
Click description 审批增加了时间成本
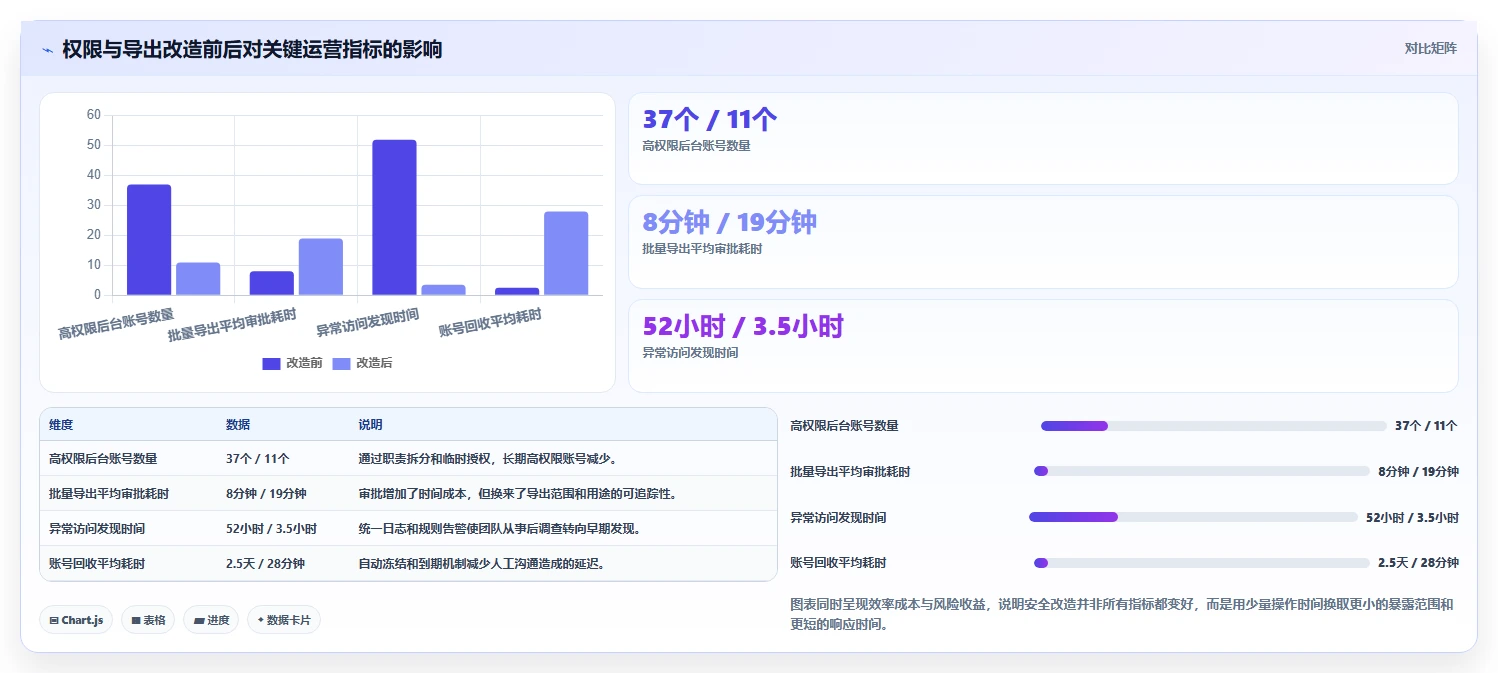tap(518, 494)
